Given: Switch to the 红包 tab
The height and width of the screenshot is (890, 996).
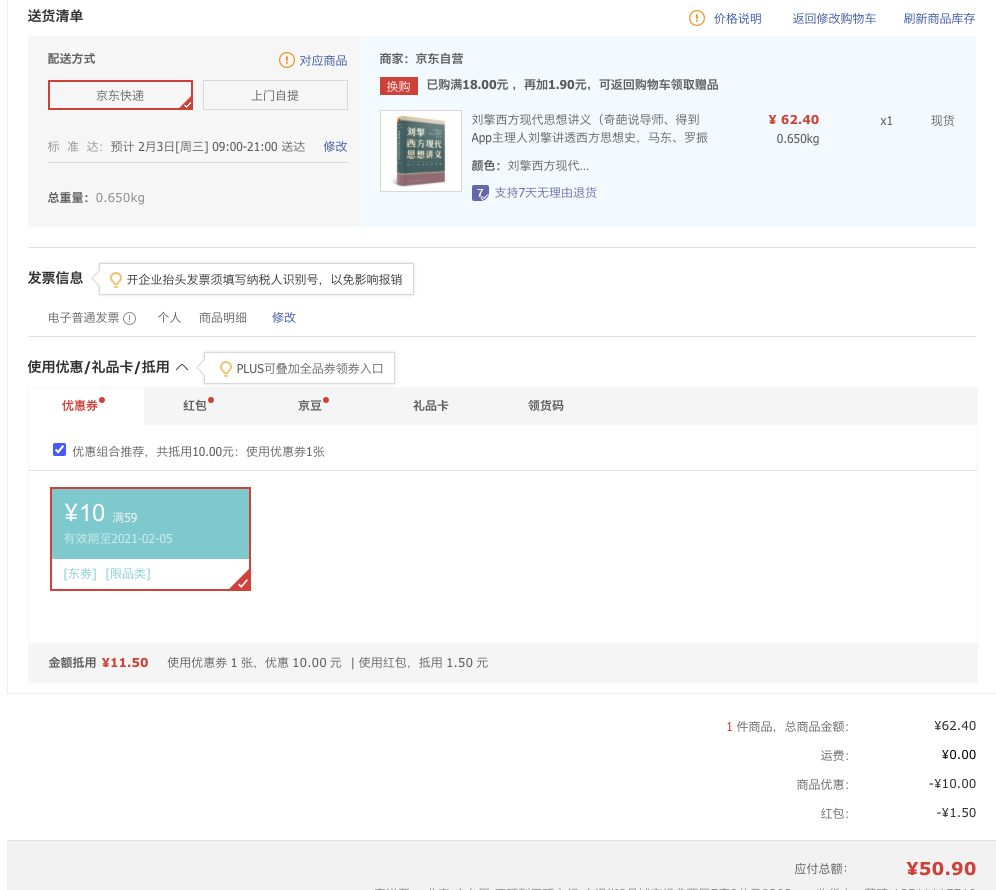Looking at the screenshot, I should coord(194,405).
